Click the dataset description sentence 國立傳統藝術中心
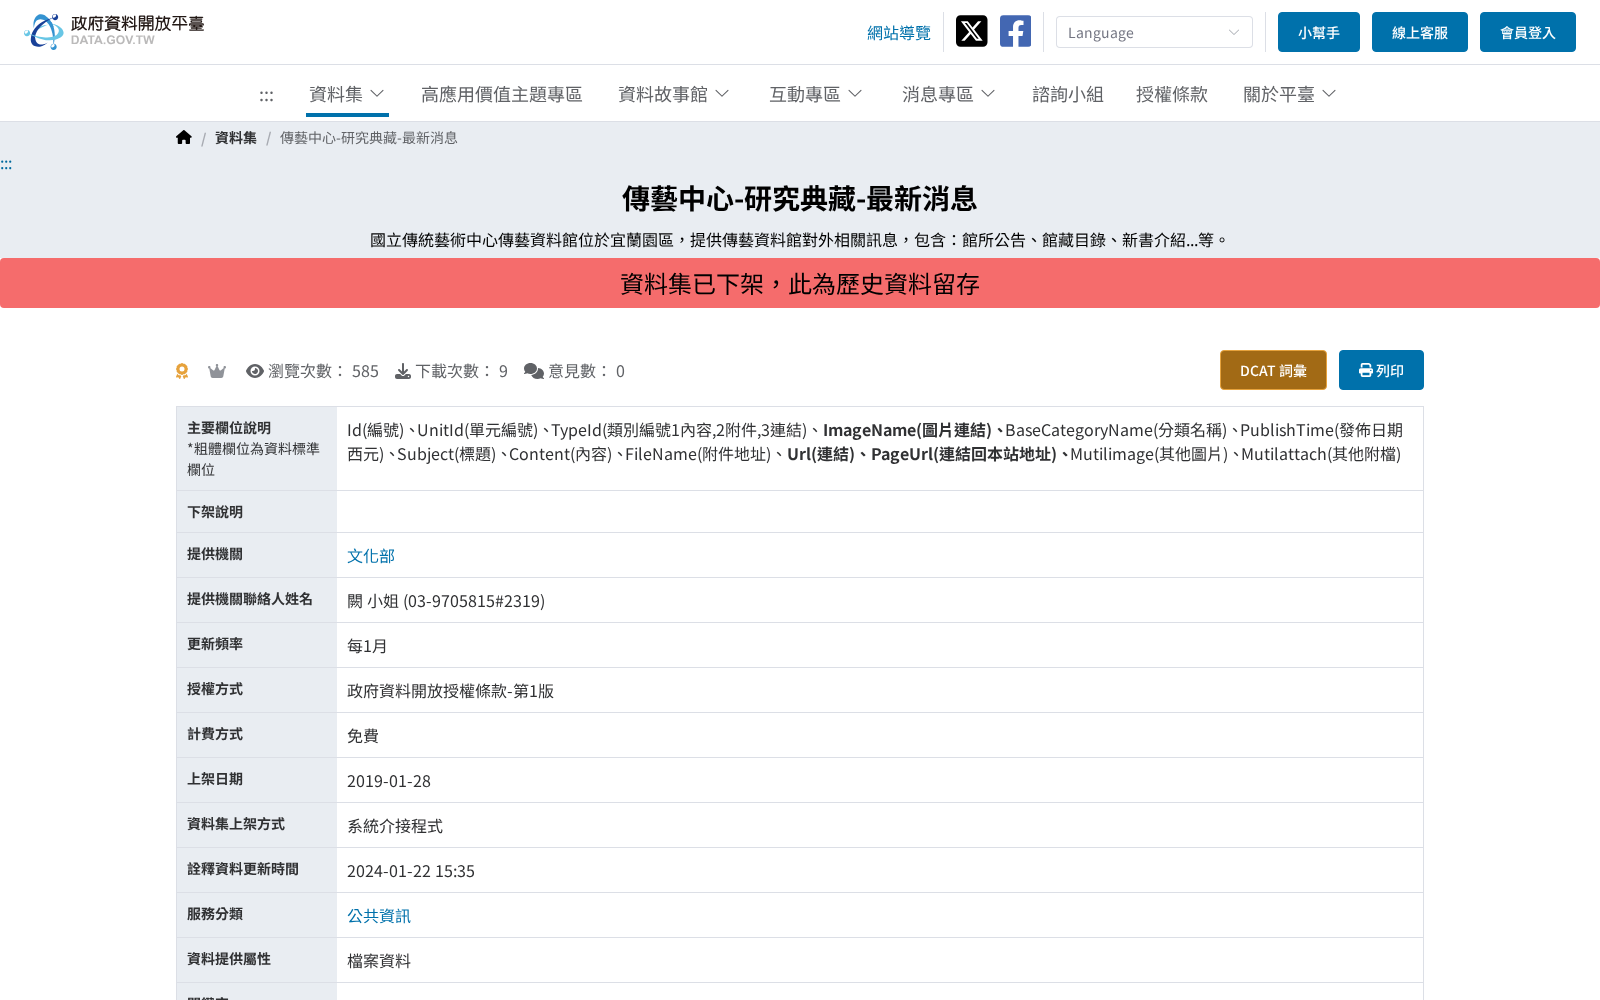1600x1000 pixels. pos(800,240)
